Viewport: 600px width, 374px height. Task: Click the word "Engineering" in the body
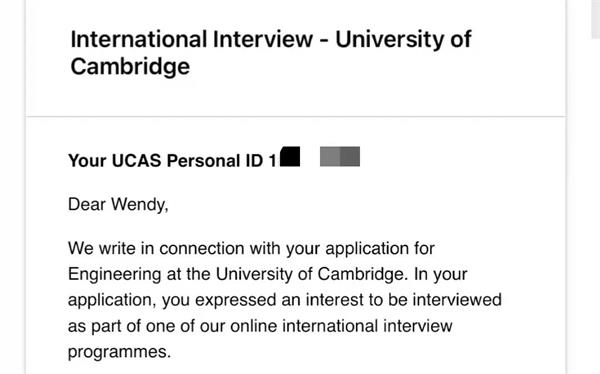point(114,275)
